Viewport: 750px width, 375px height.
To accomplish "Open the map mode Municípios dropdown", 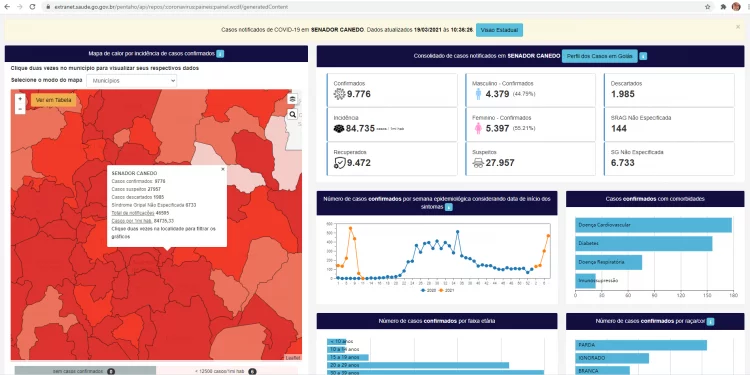I will 132,81.
